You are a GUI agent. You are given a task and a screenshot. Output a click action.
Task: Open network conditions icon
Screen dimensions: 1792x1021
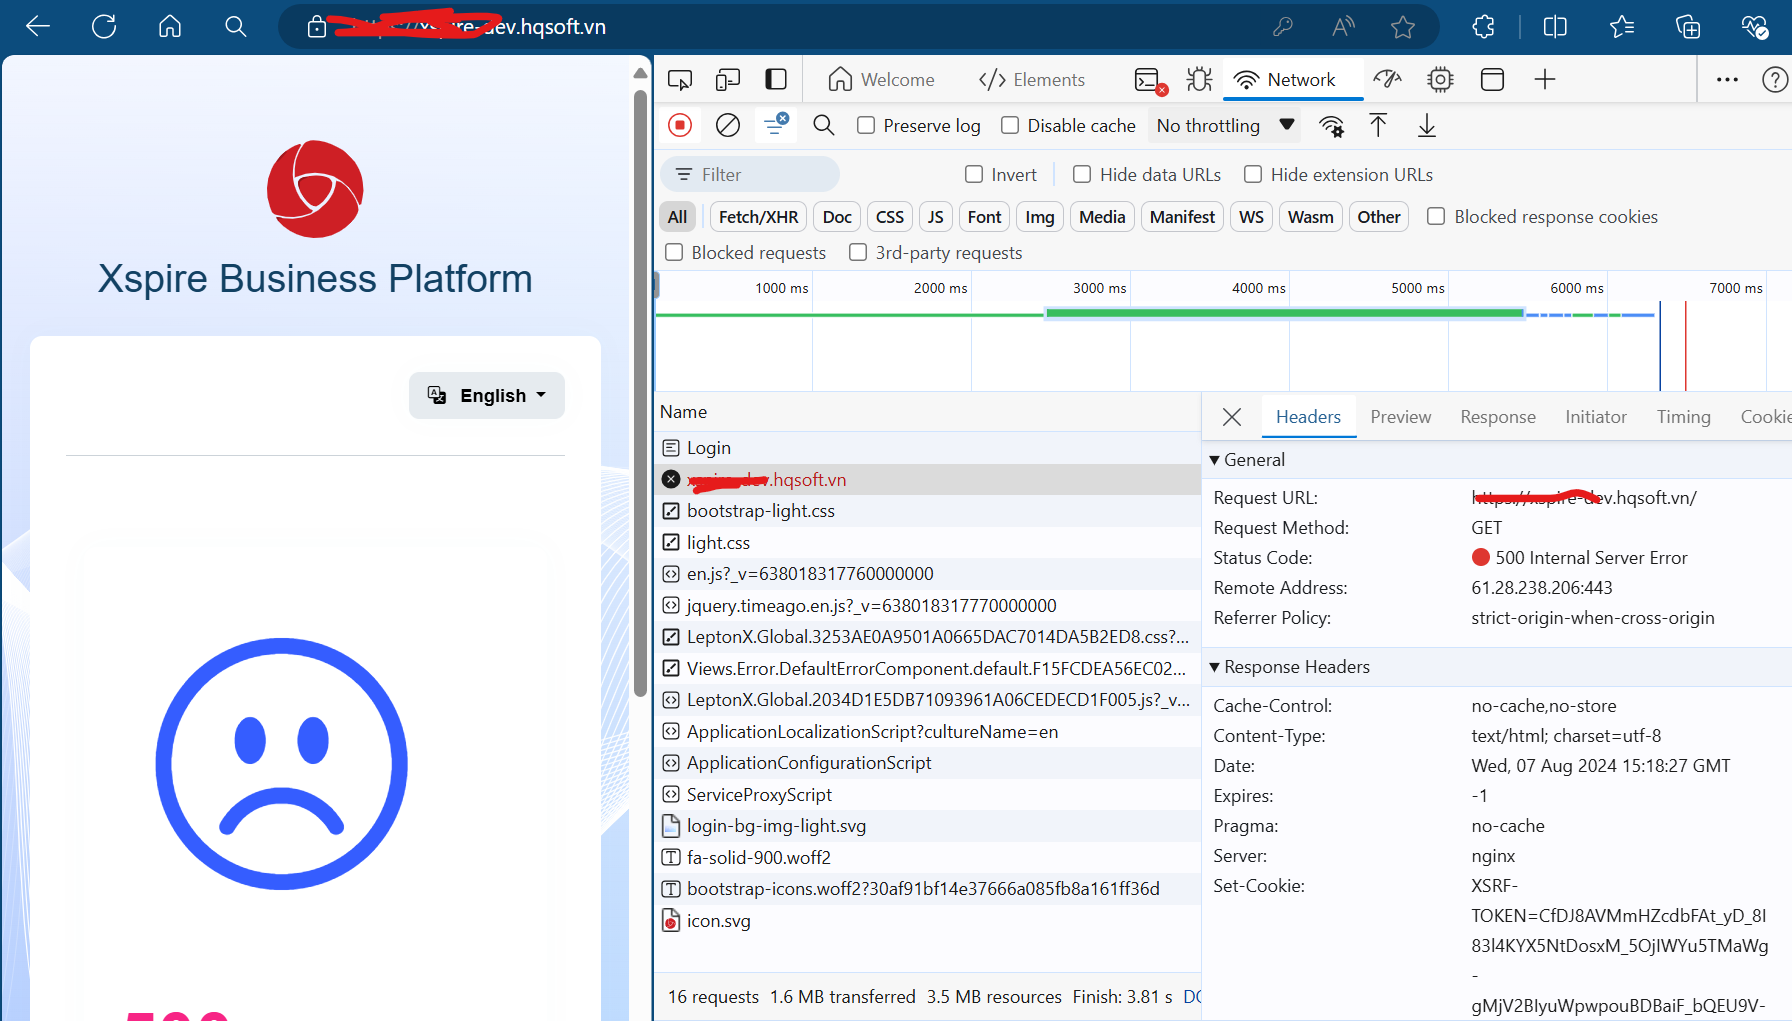click(1331, 126)
